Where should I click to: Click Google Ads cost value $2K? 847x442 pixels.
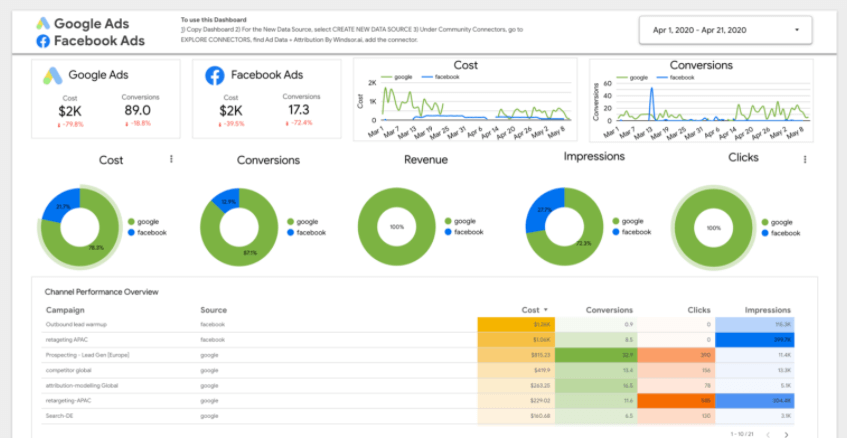[70, 111]
